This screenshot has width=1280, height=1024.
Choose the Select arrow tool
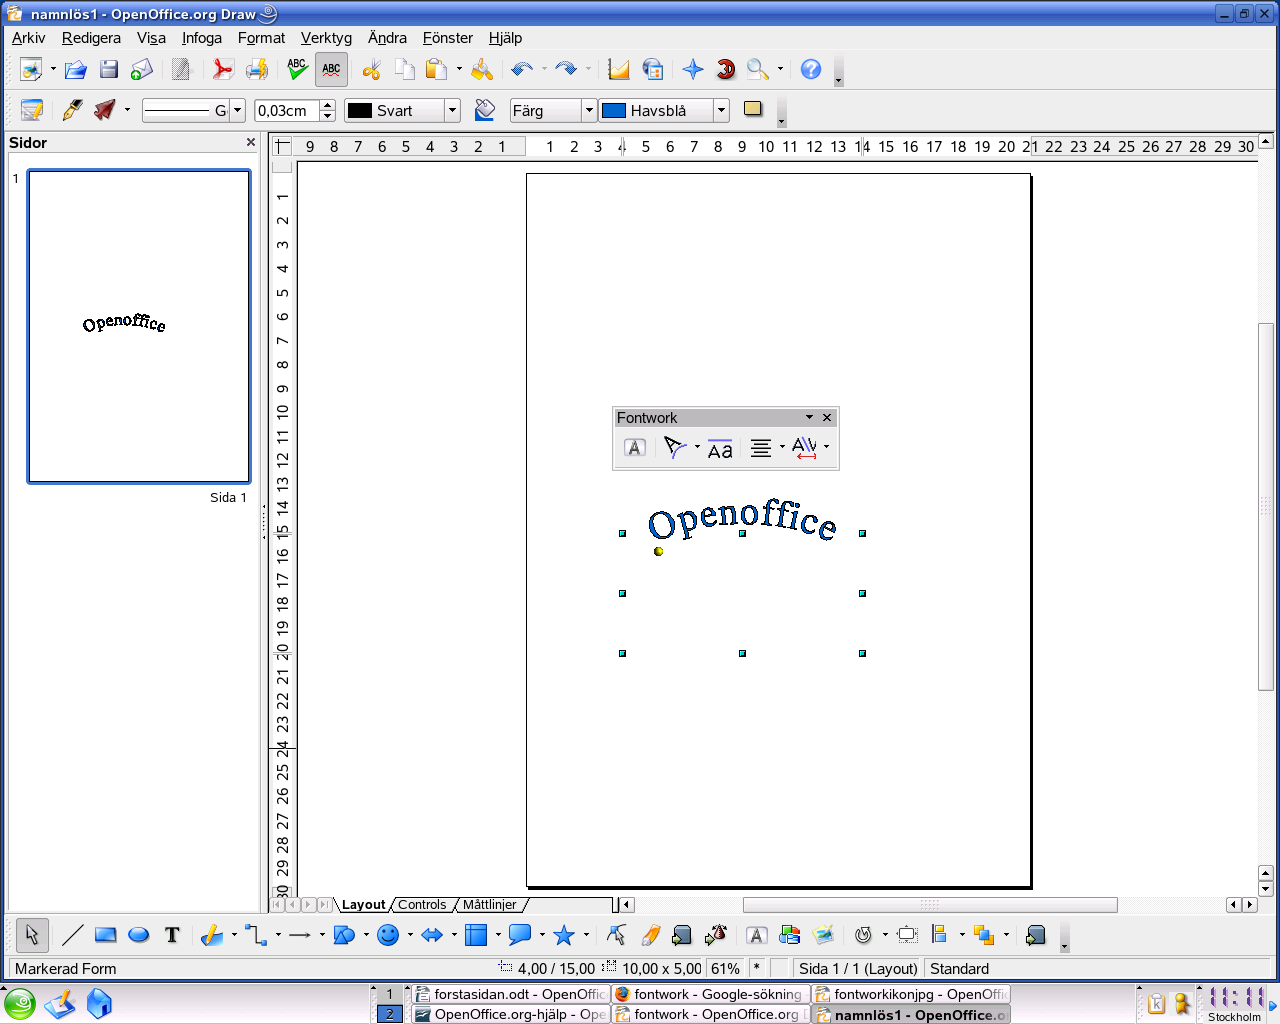(x=32, y=935)
